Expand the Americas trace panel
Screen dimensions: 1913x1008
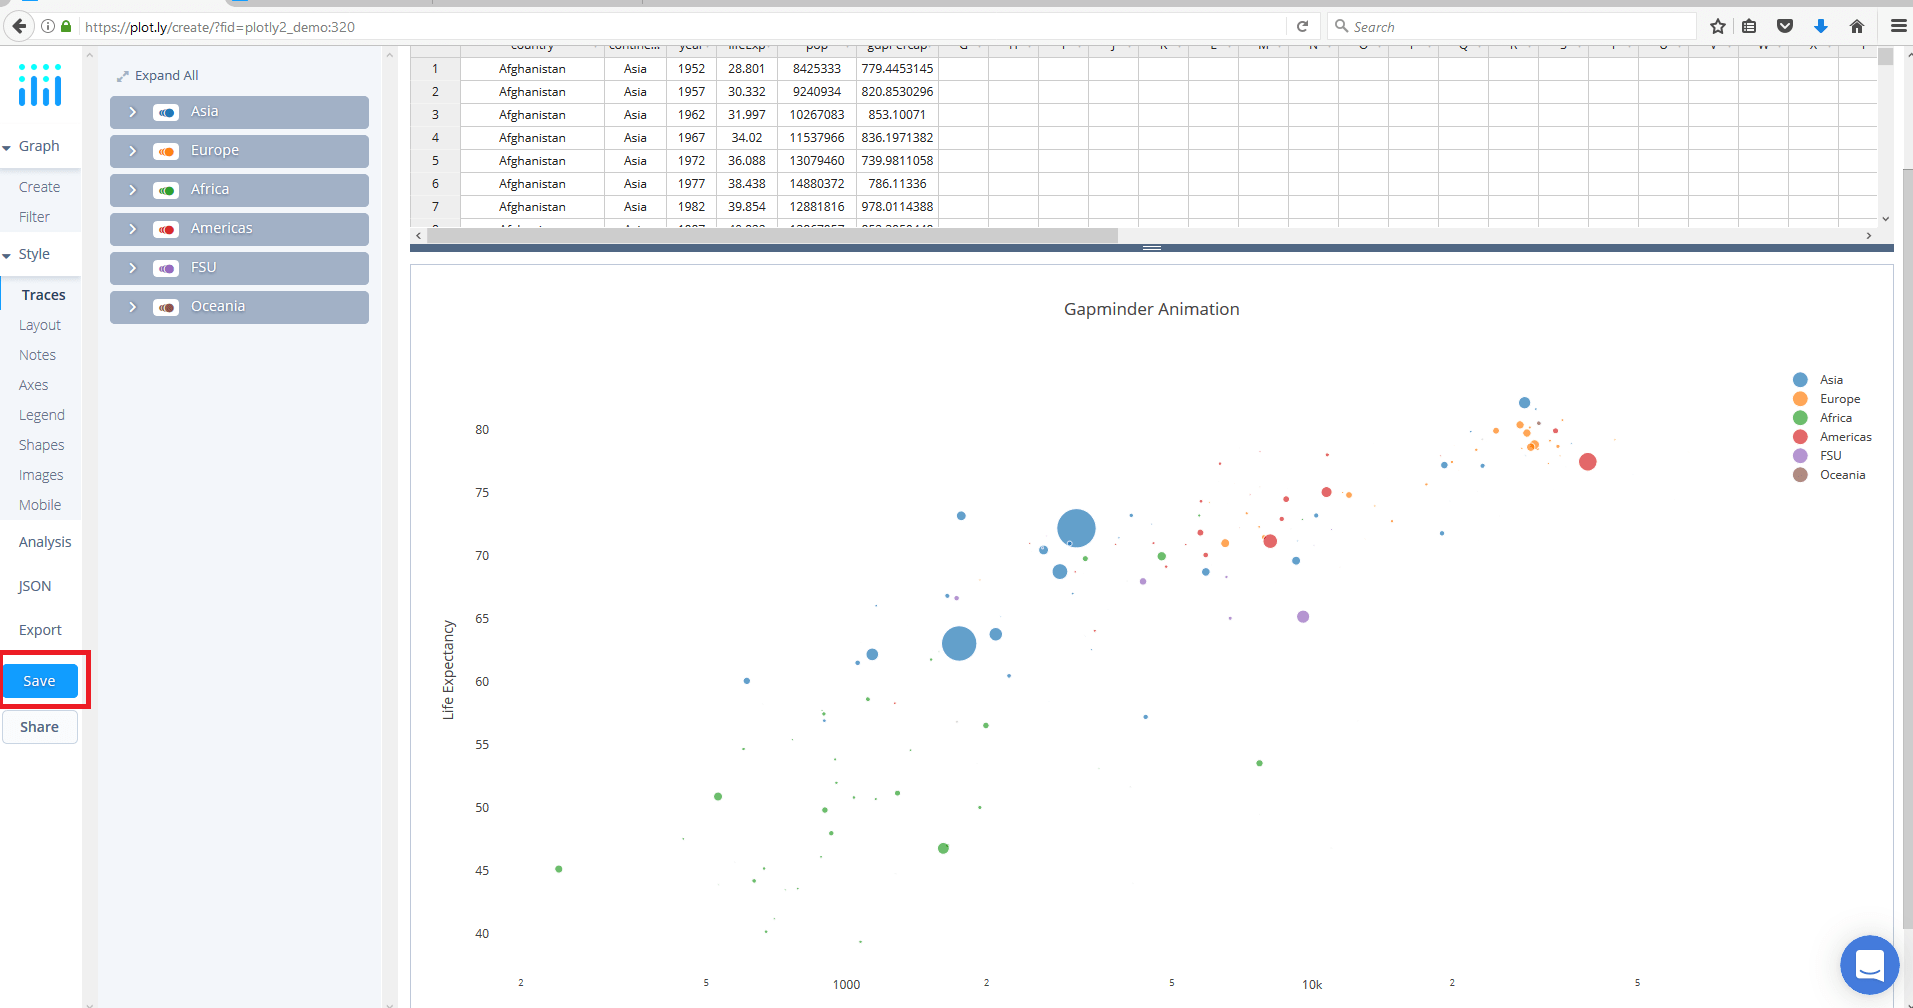[x=131, y=228]
